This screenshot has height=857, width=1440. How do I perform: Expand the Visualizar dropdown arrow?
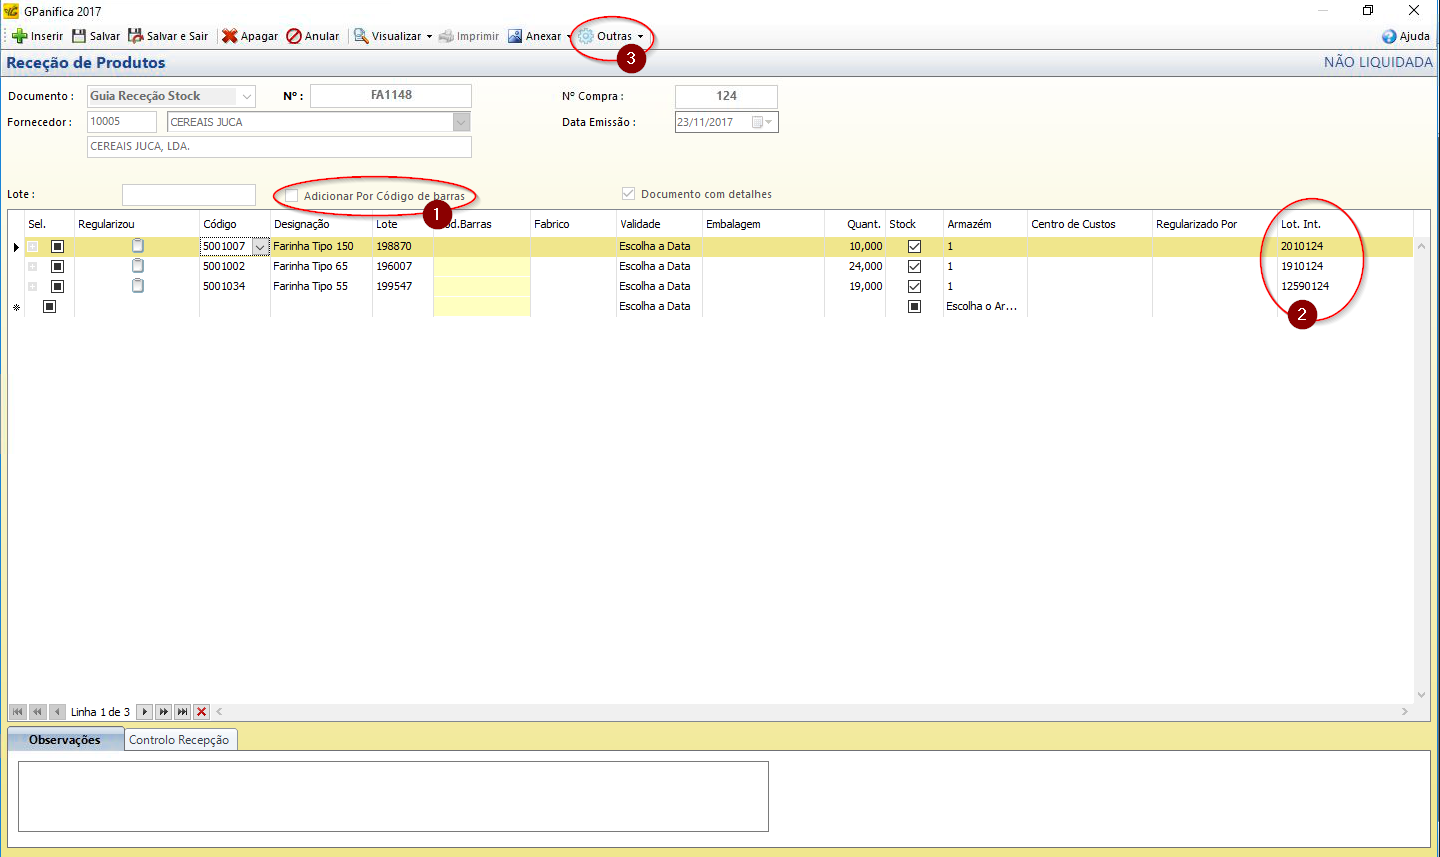(429, 37)
